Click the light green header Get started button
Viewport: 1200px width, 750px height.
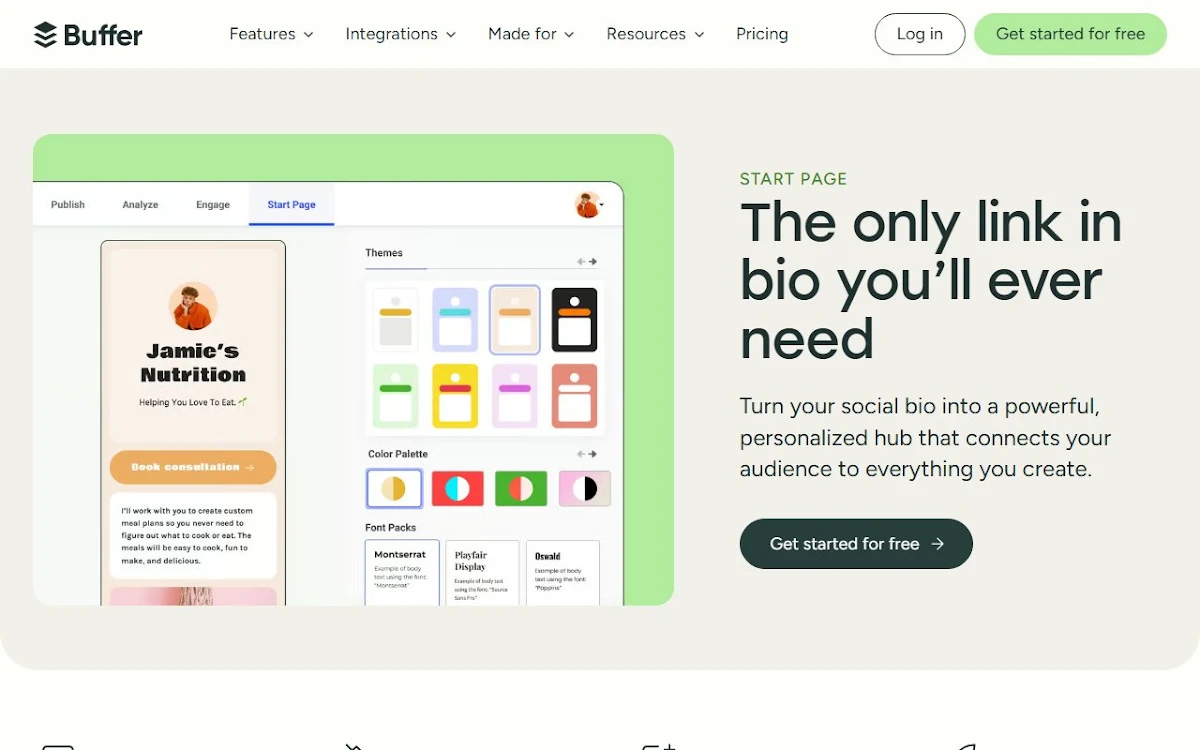(x=1070, y=34)
